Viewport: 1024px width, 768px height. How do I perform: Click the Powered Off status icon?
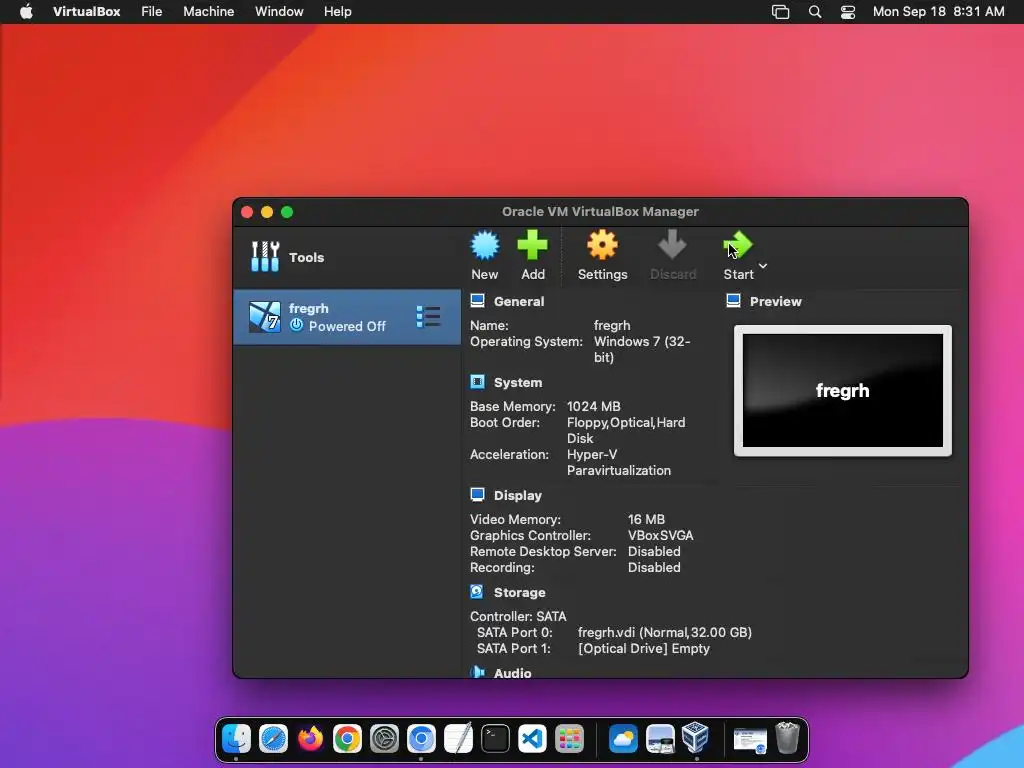point(296,325)
